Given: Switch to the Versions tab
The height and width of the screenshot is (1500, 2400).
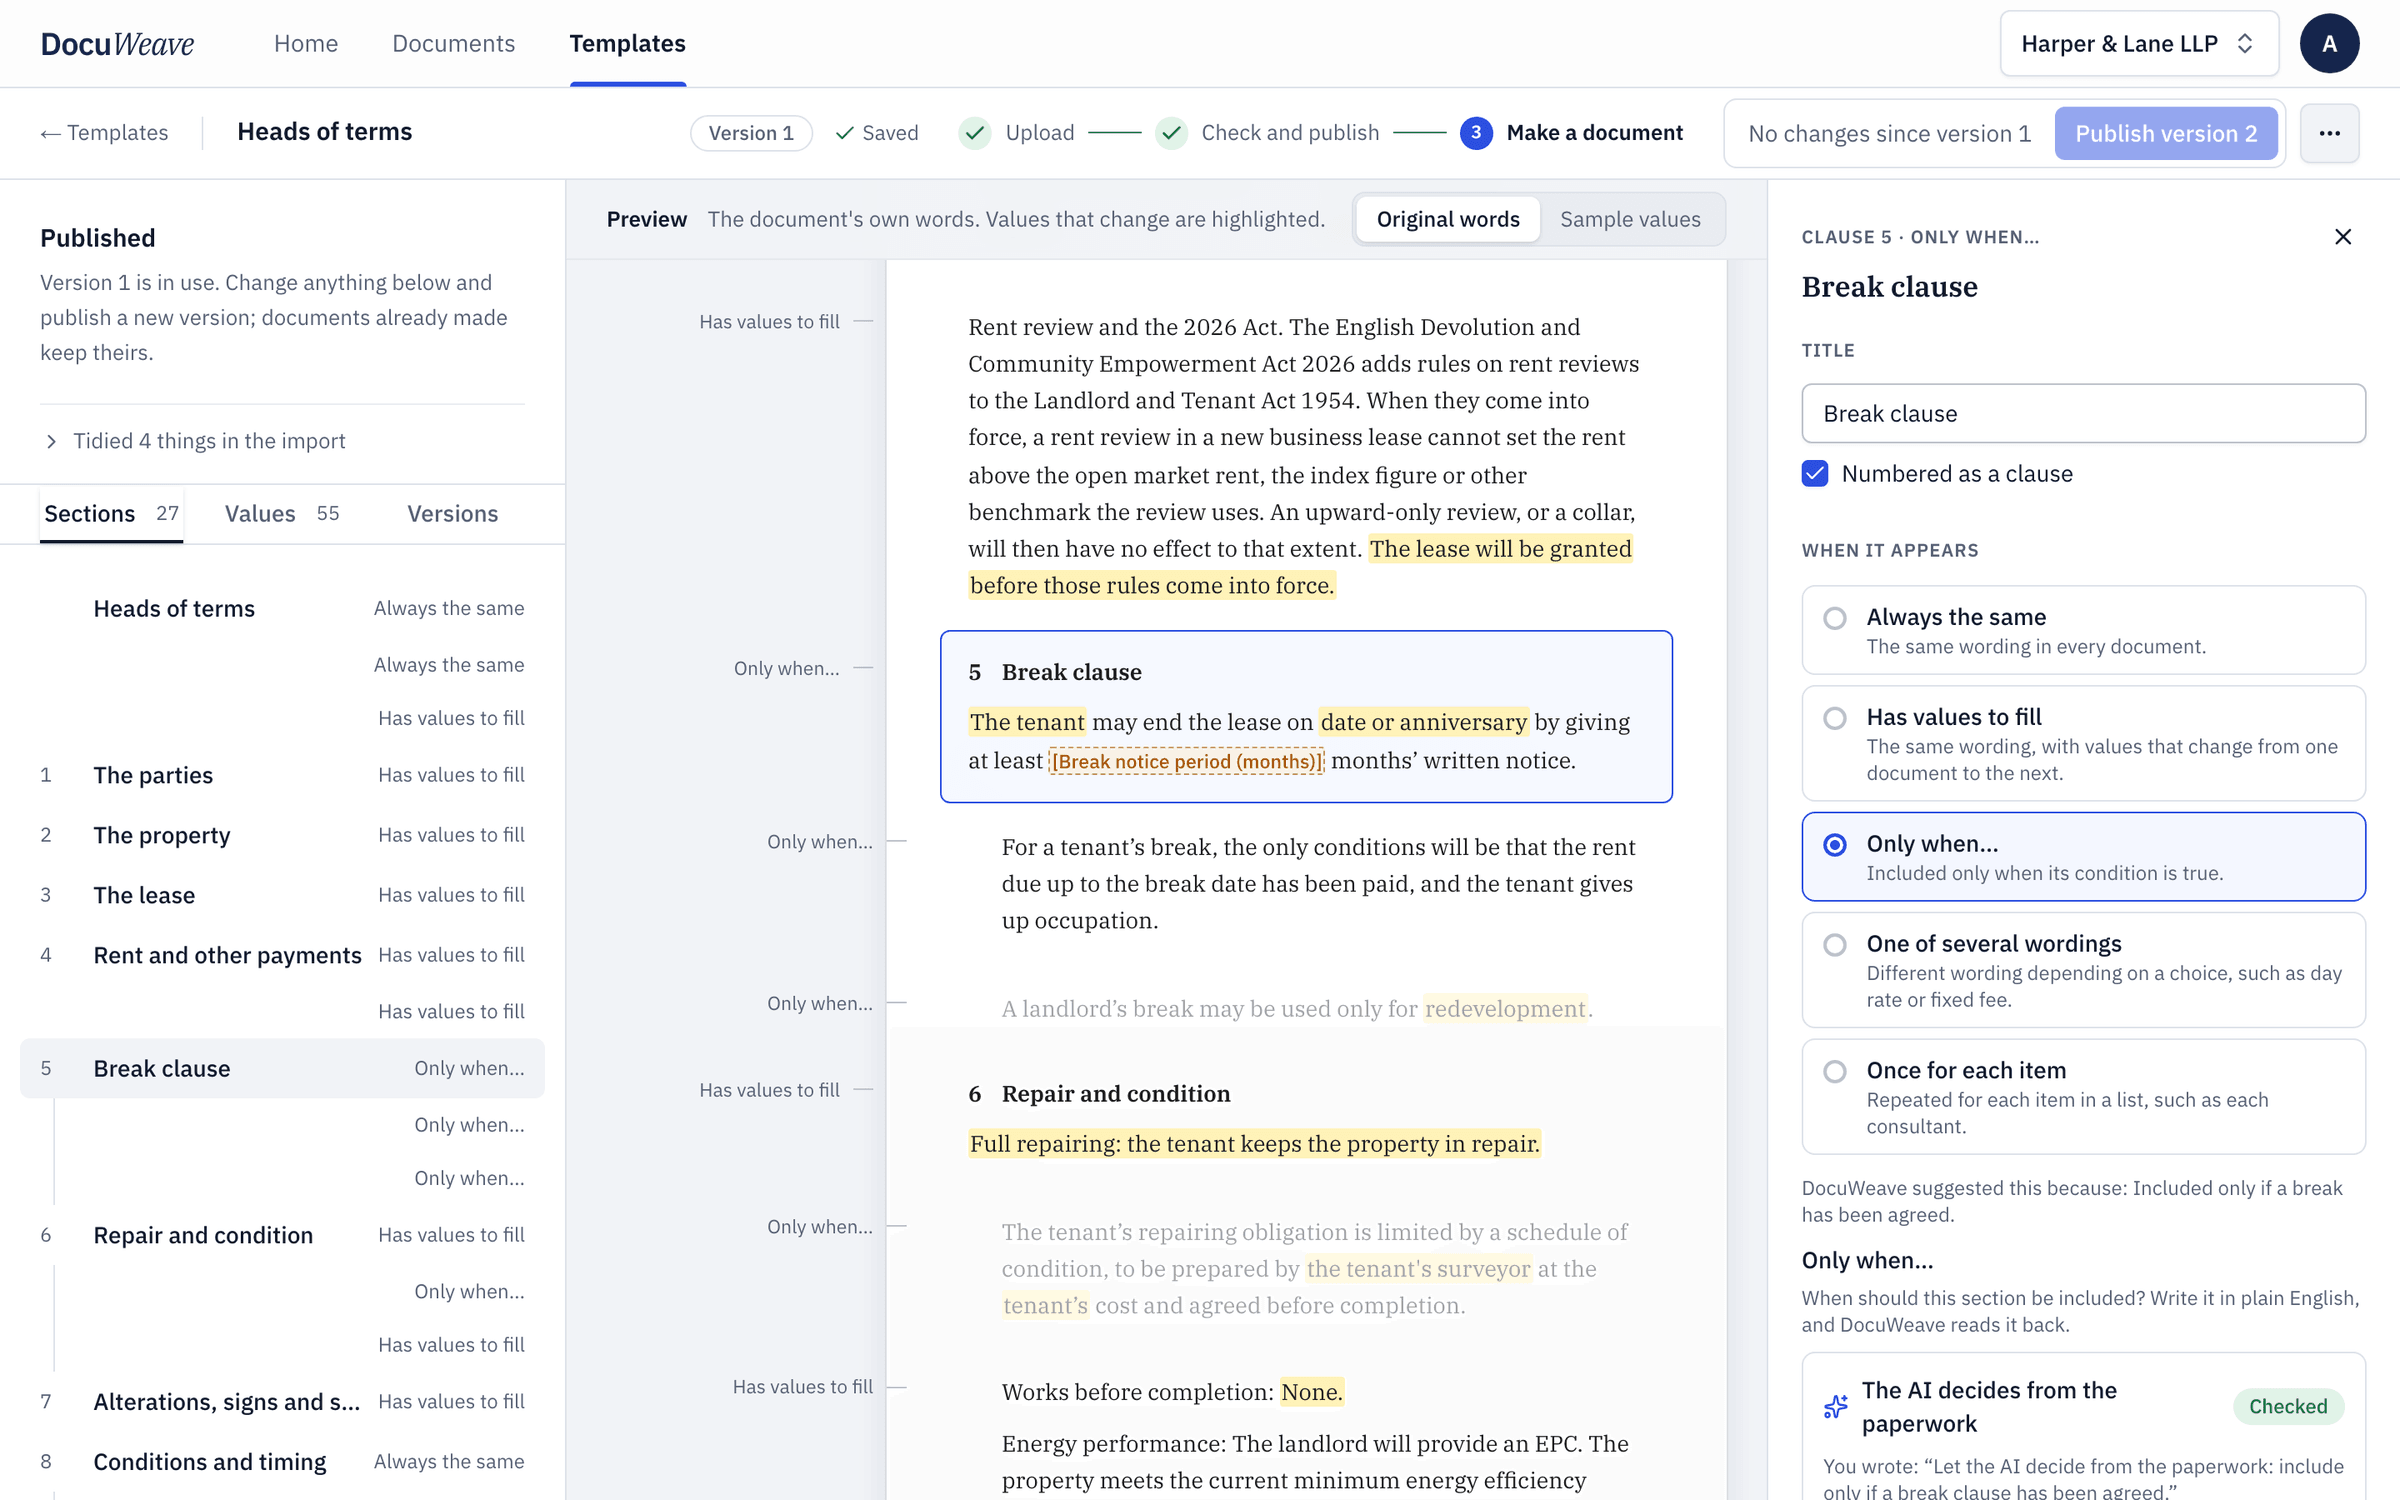Looking at the screenshot, I should (x=452, y=514).
